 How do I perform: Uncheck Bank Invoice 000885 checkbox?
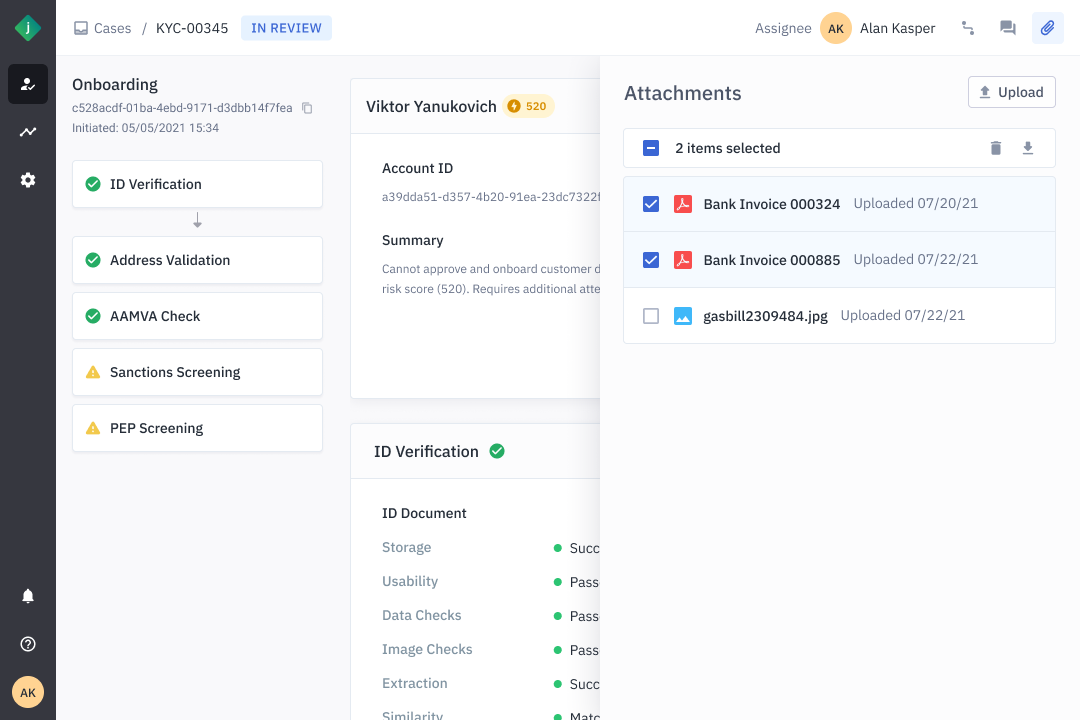651,260
